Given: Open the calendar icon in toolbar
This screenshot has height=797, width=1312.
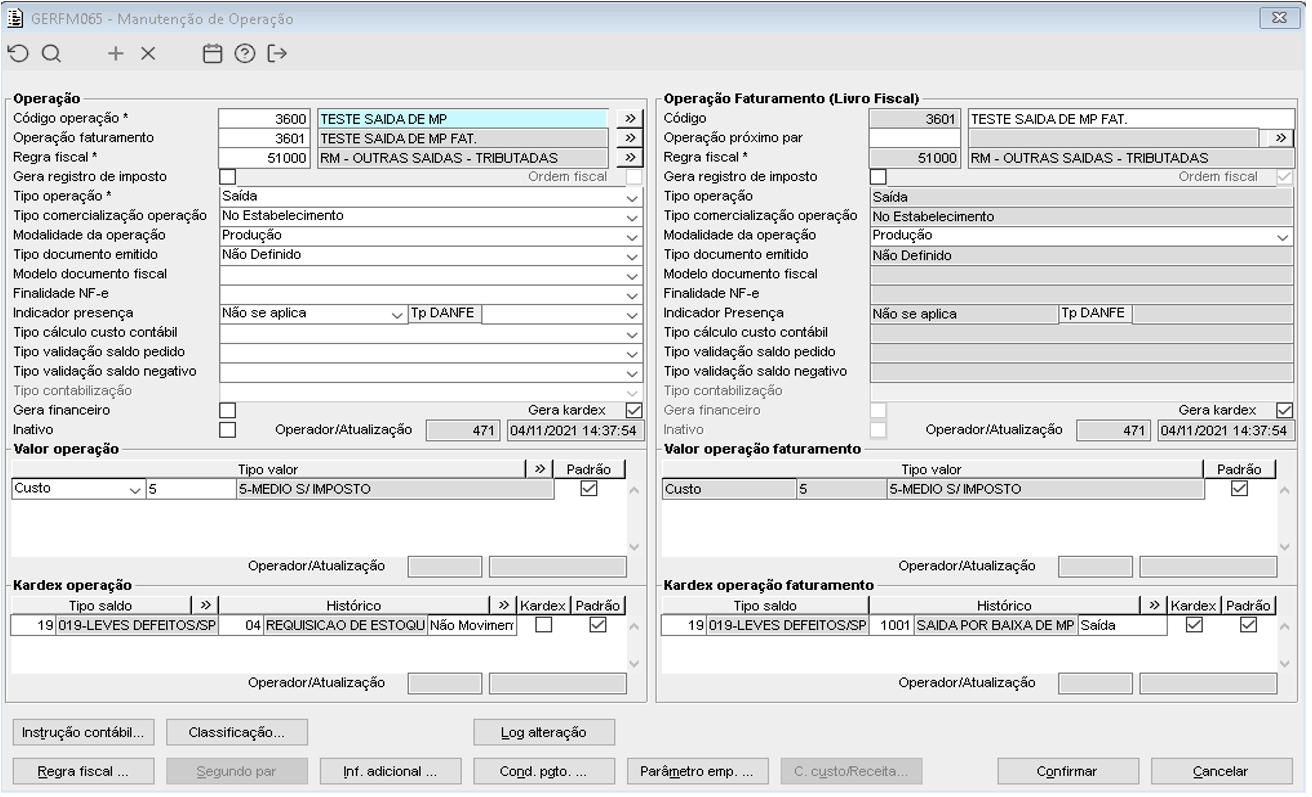Looking at the screenshot, I should point(212,54).
